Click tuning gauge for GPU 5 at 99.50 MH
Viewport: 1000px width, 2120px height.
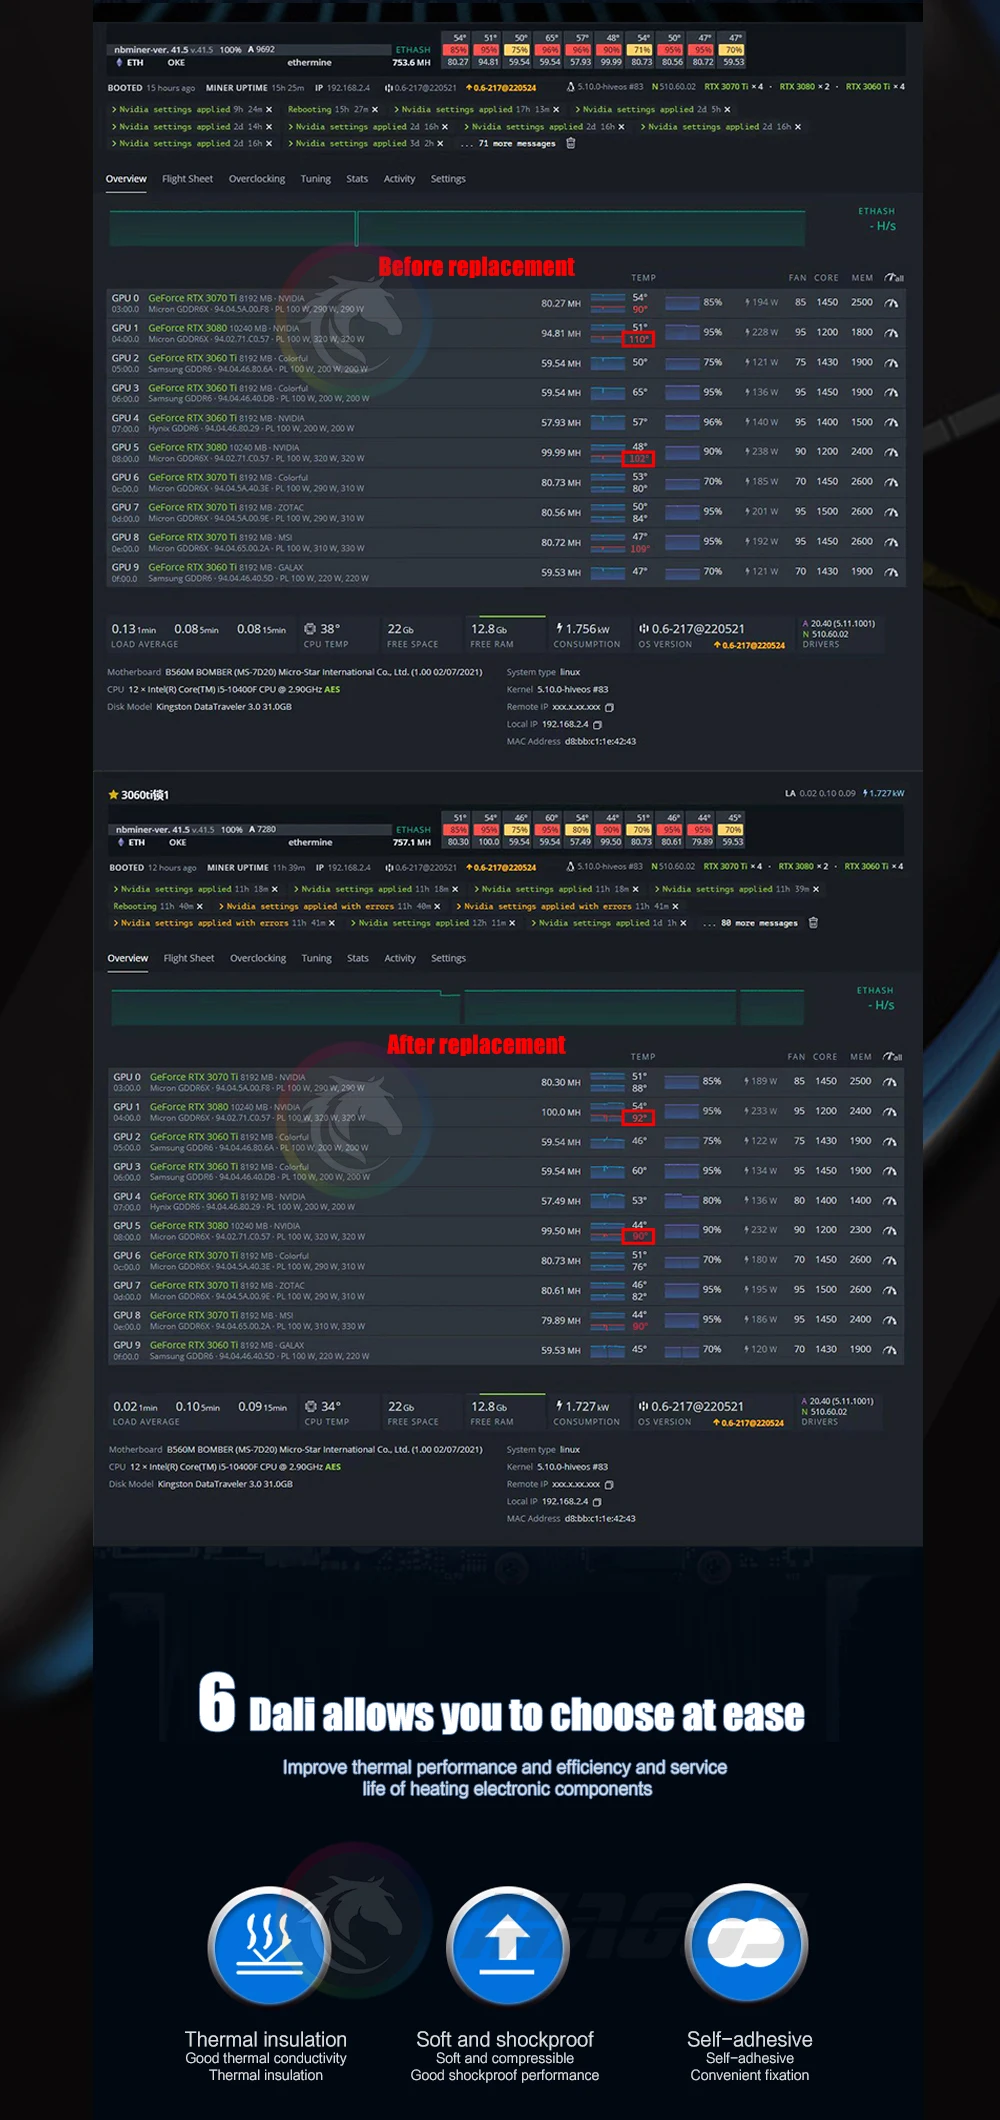click(x=890, y=1231)
